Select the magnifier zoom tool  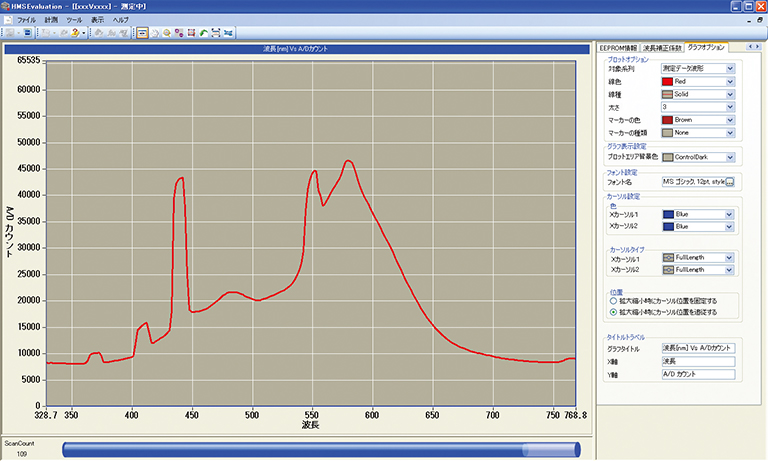(167, 33)
